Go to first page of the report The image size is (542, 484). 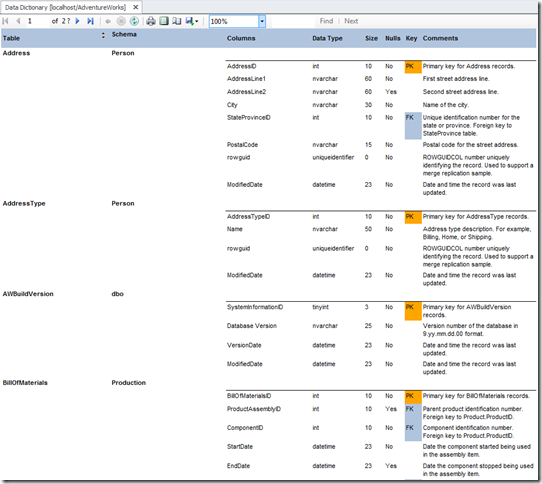click(x=5, y=21)
